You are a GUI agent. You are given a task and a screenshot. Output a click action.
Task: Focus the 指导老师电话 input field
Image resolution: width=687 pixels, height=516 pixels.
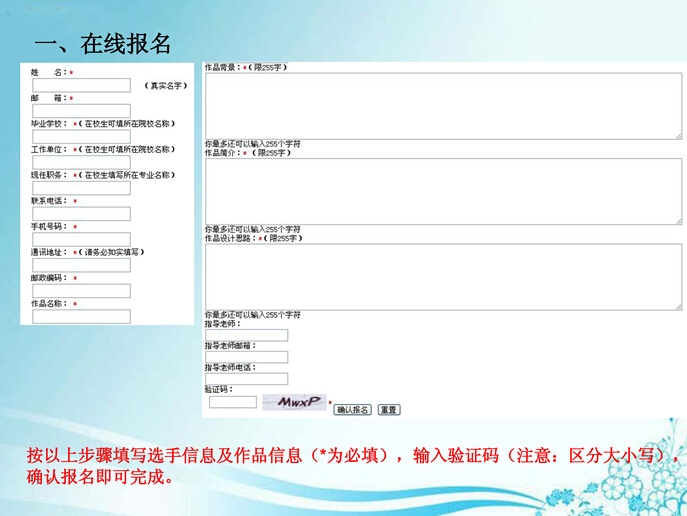[x=246, y=379]
